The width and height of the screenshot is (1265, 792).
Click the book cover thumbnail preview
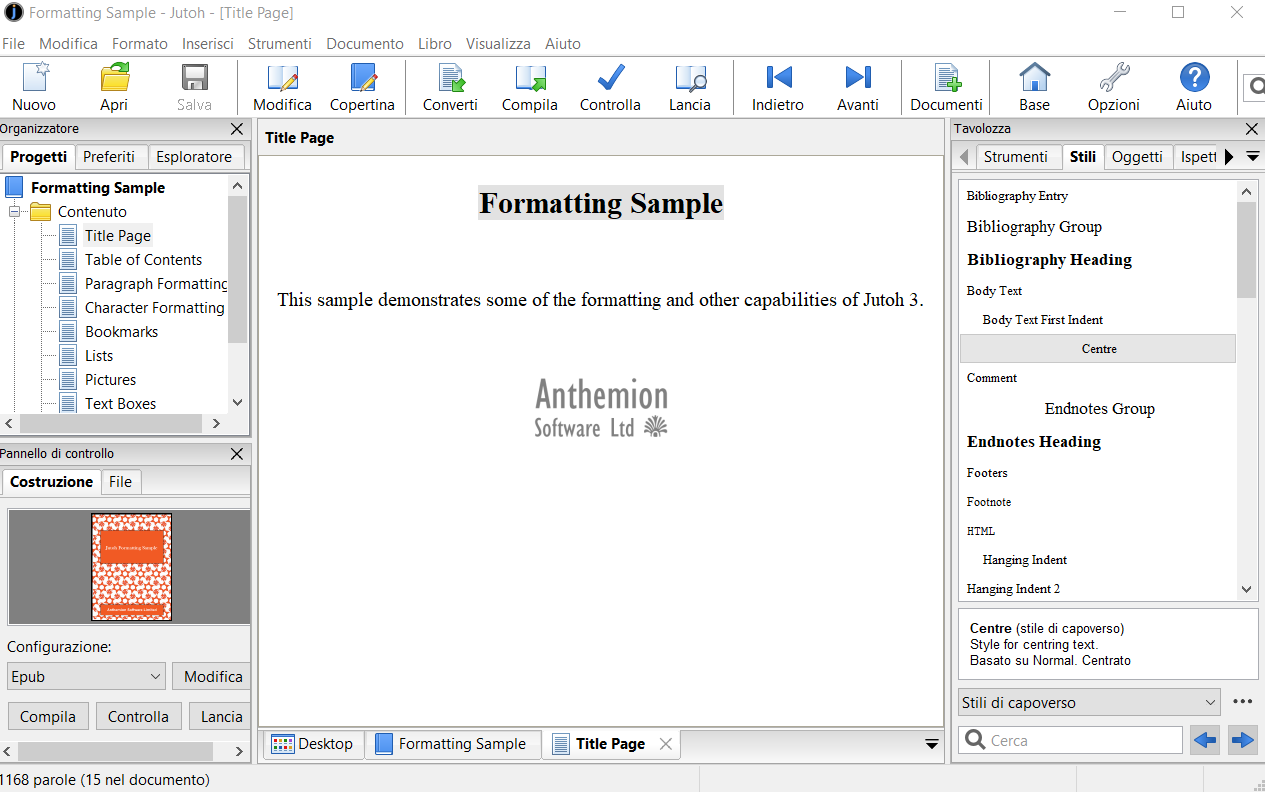click(x=131, y=567)
